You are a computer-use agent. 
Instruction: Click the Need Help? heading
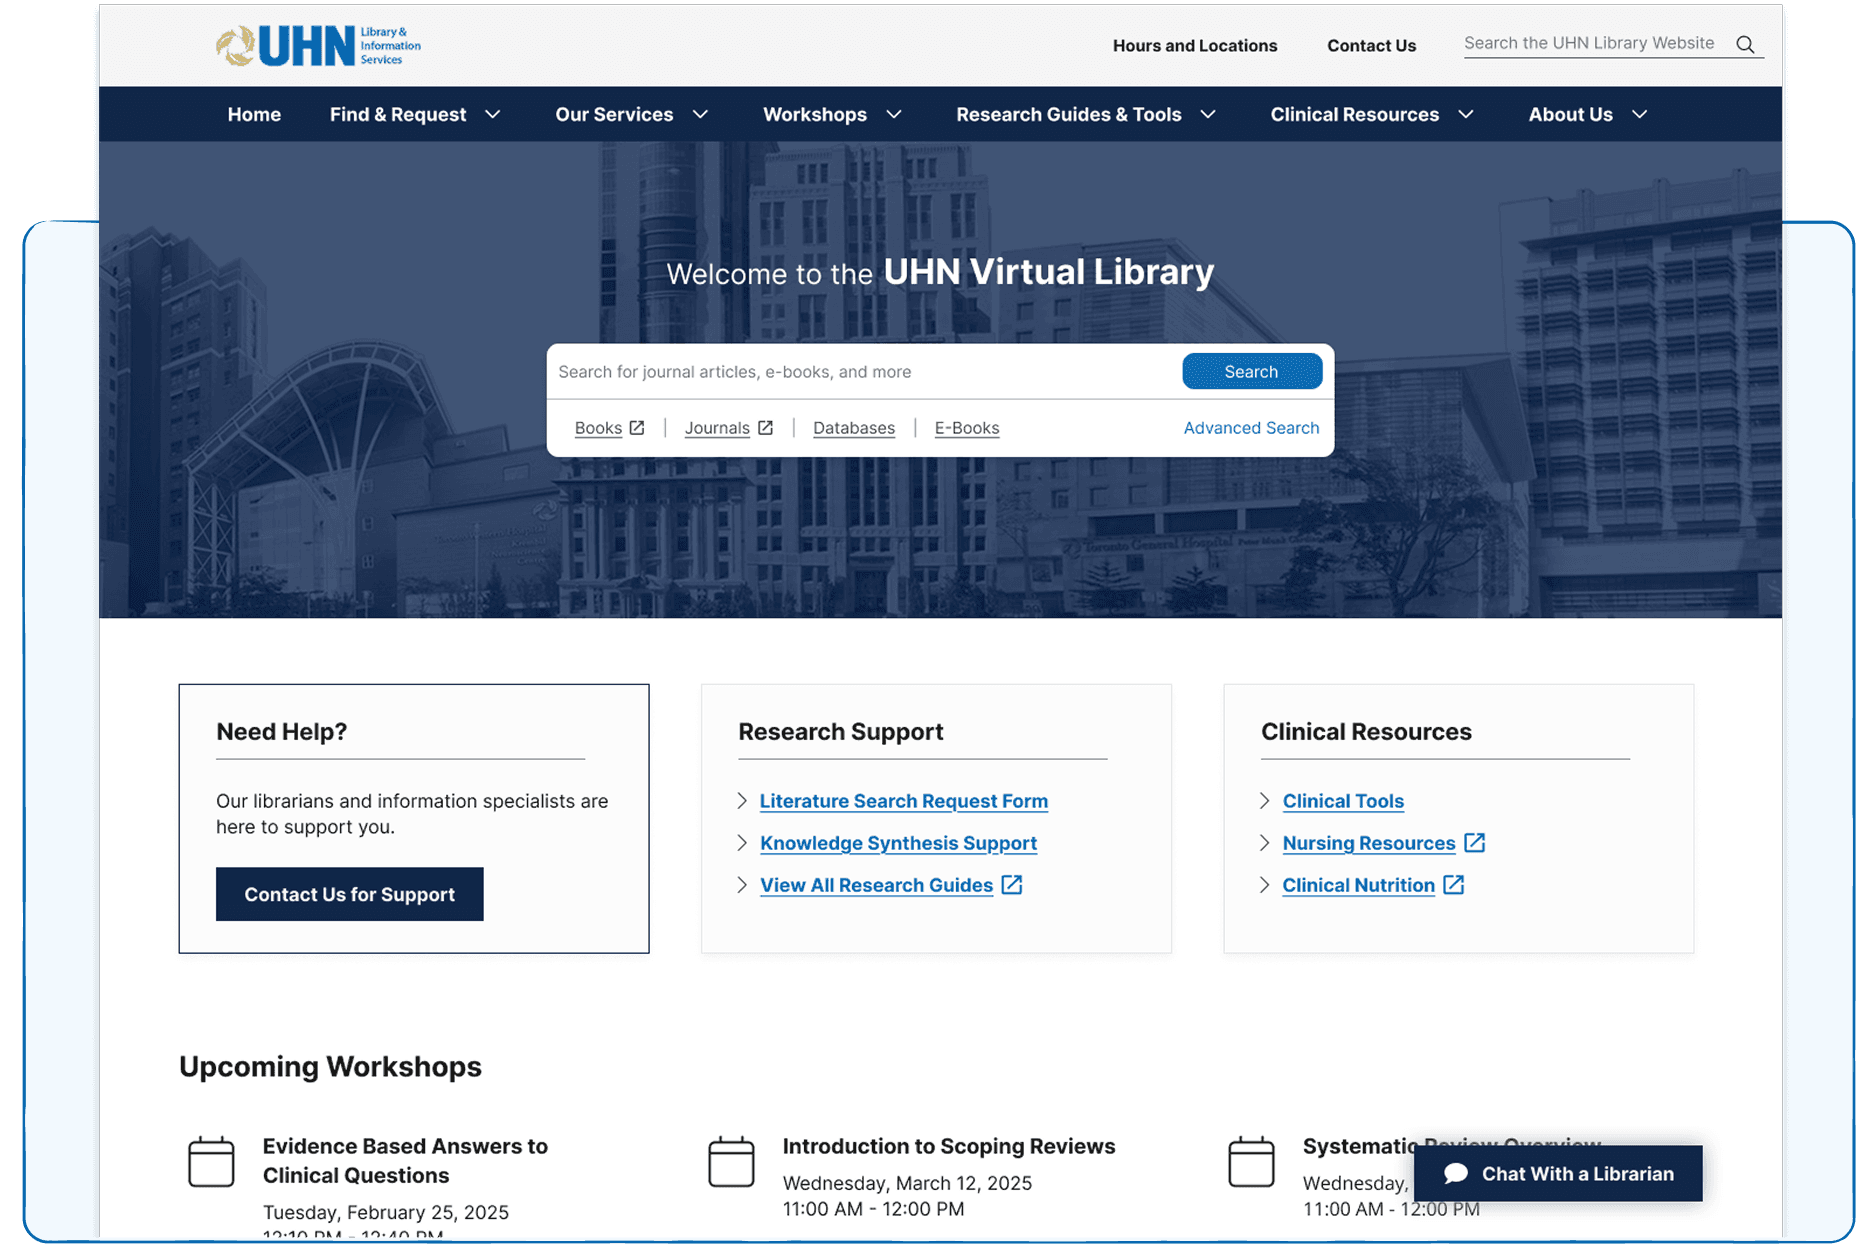pos(282,731)
